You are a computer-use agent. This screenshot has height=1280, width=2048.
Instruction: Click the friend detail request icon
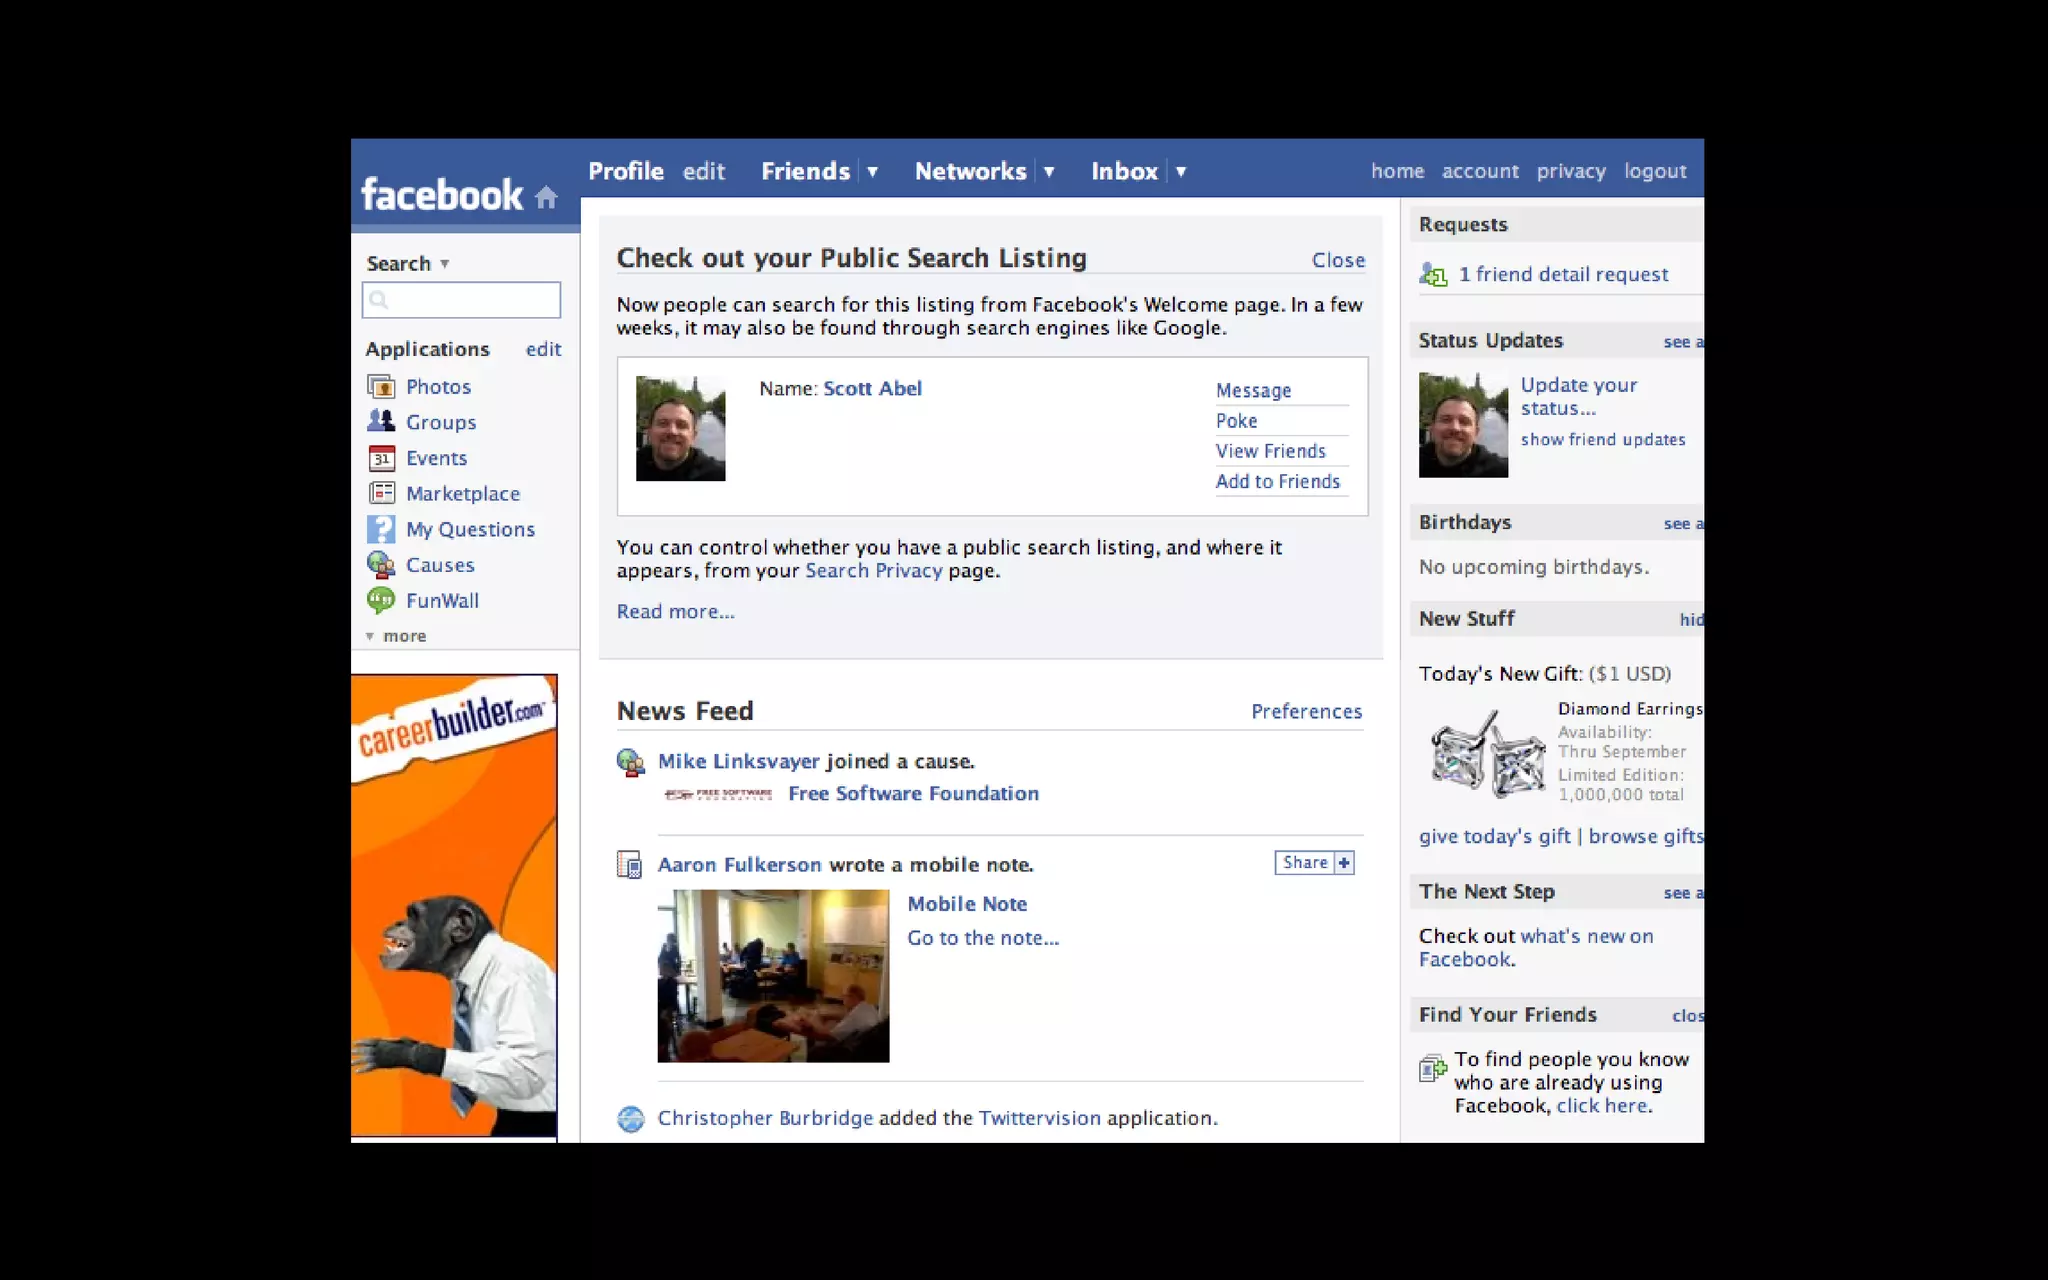(x=1433, y=275)
